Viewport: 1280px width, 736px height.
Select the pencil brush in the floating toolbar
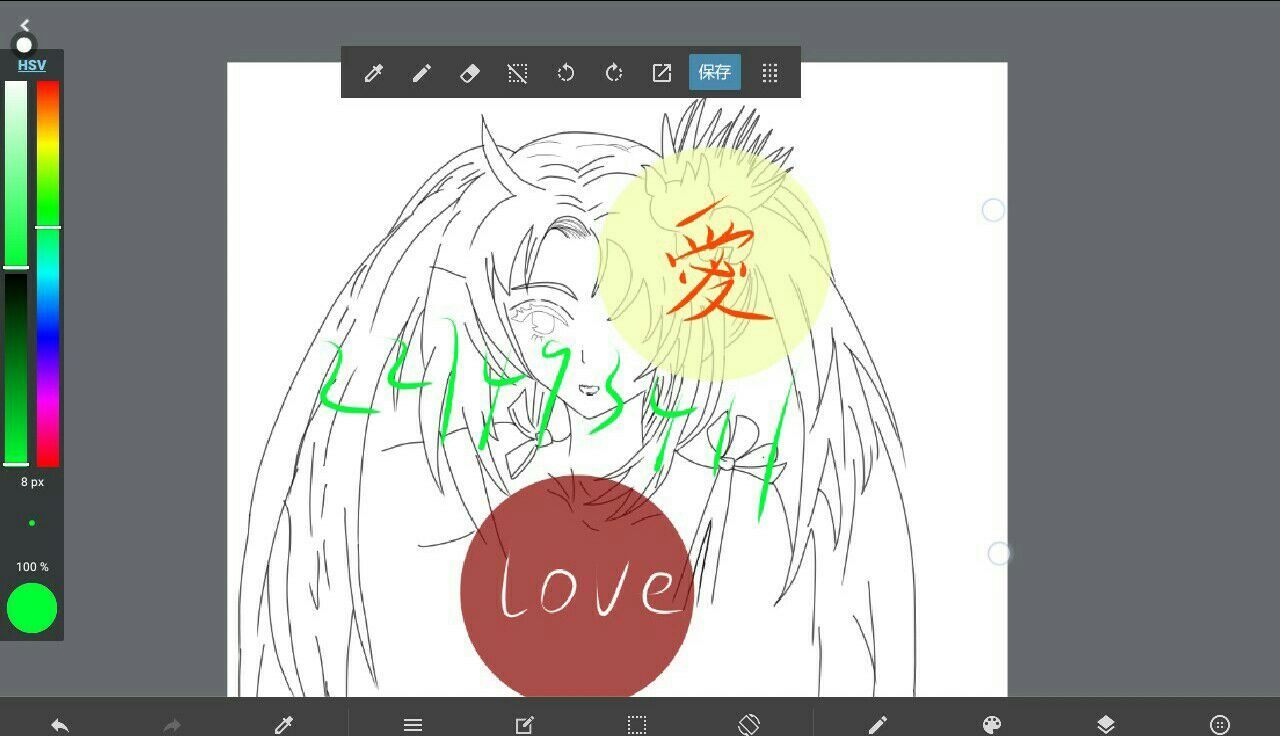coord(422,73)
